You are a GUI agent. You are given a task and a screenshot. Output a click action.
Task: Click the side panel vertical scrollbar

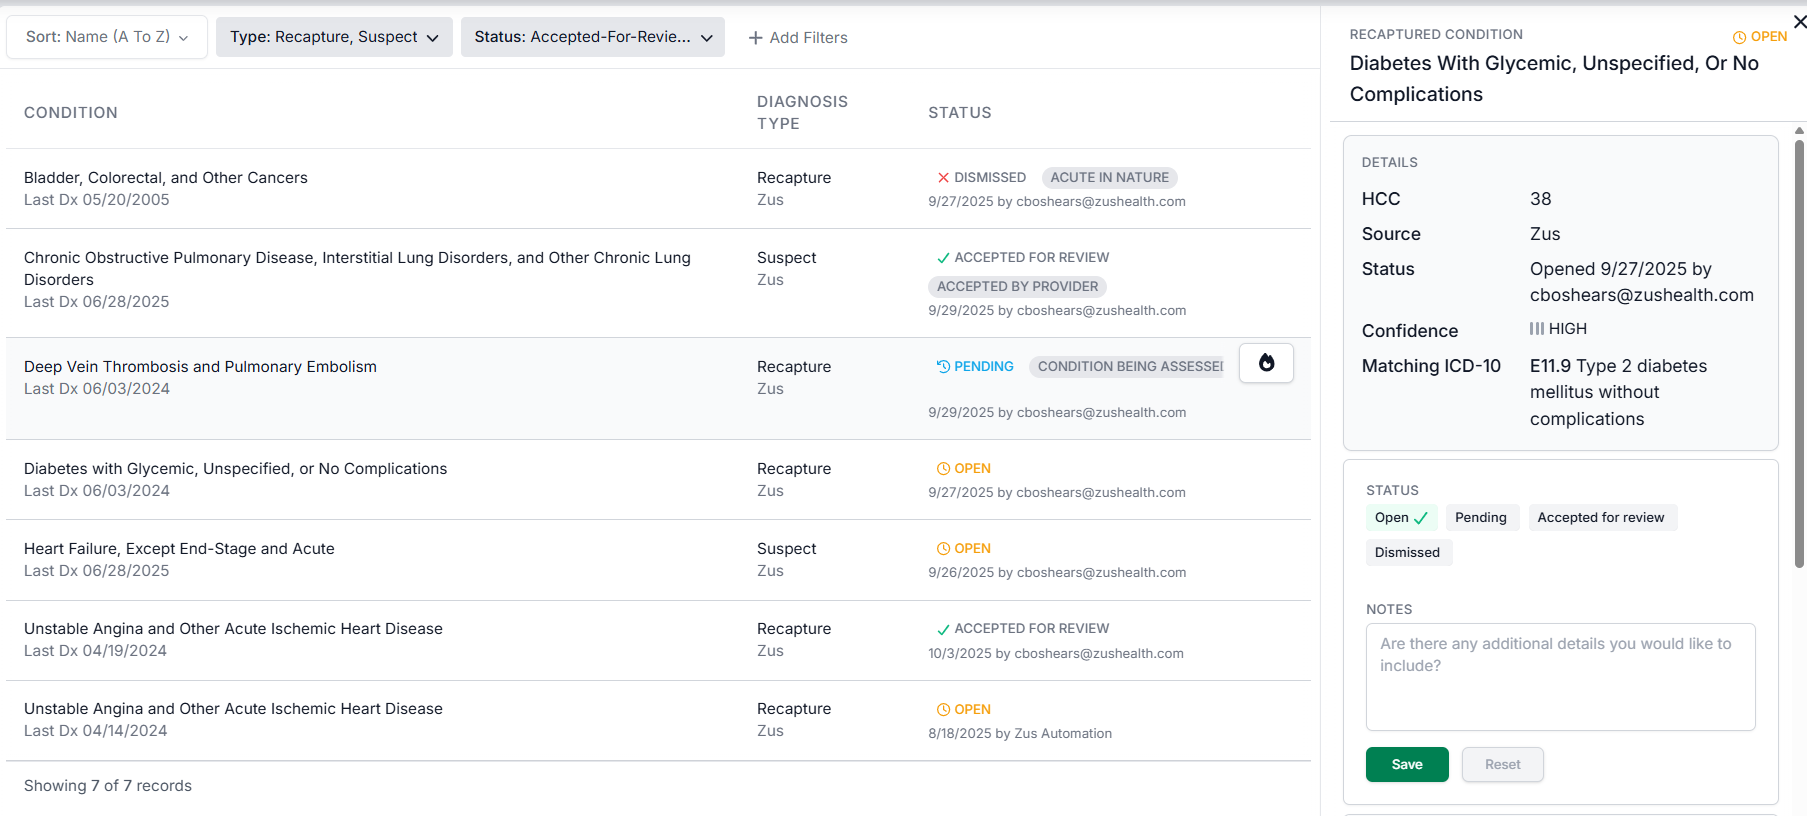tap(1800, 355)
